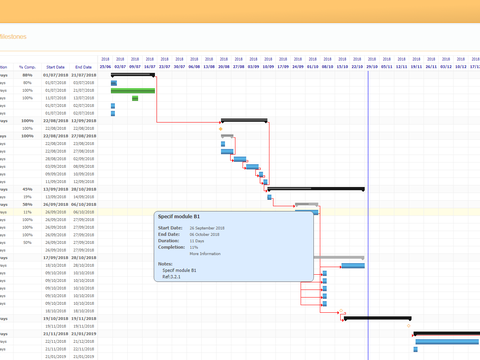480x360 pixels.
Task: Sort by the % Comp. column header
Action: coord(27,67)
